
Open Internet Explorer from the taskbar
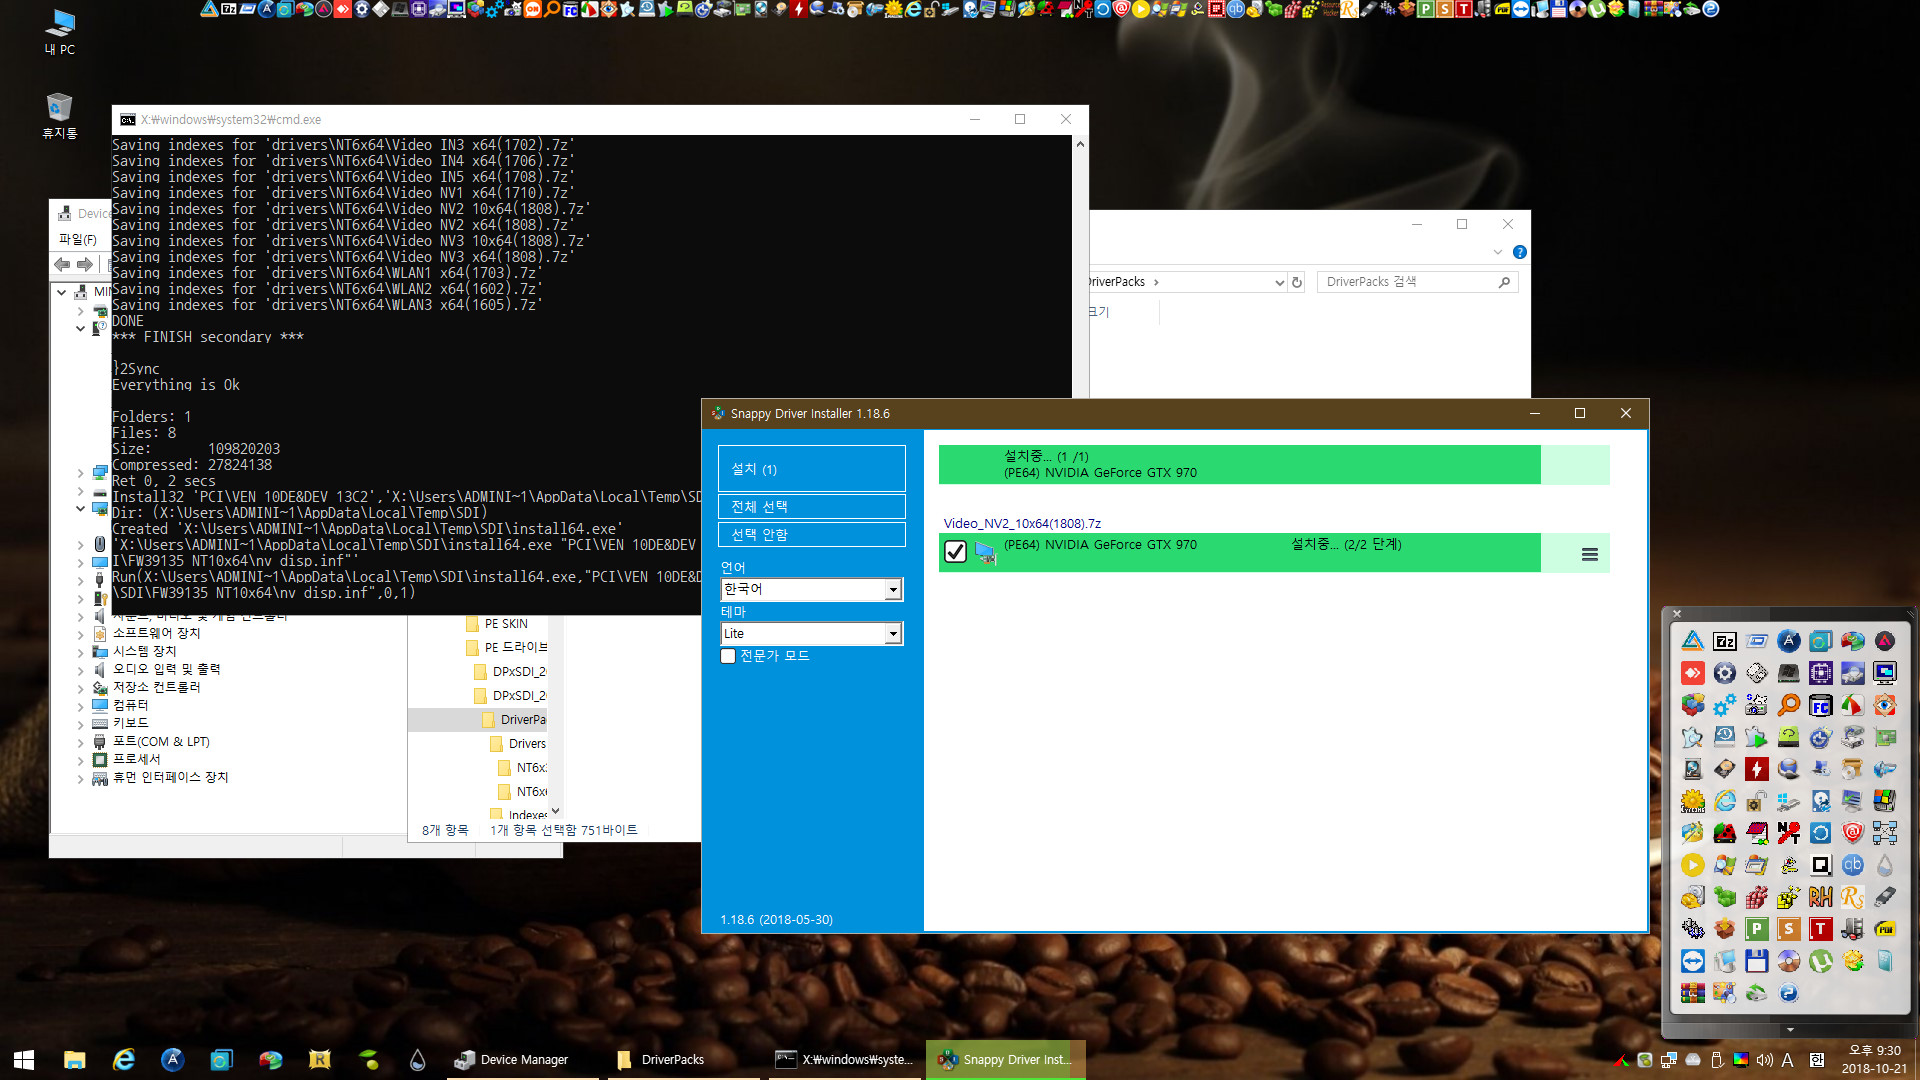[x=124, y=1060]
